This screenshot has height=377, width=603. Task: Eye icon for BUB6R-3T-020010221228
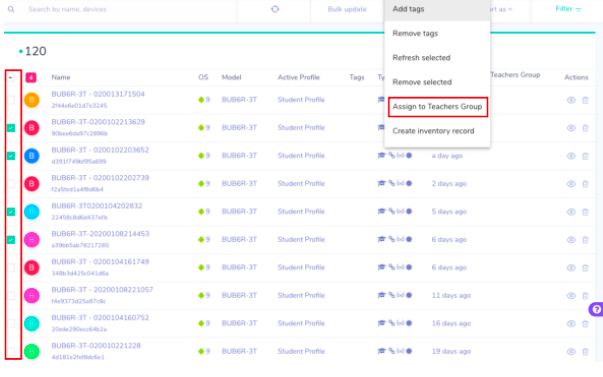(x=571, y=352)
